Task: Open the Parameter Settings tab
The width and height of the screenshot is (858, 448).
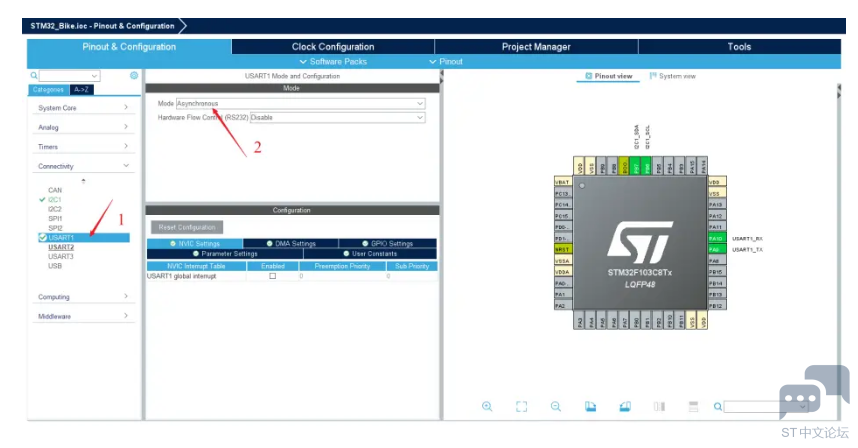Action: coord(225,254)
